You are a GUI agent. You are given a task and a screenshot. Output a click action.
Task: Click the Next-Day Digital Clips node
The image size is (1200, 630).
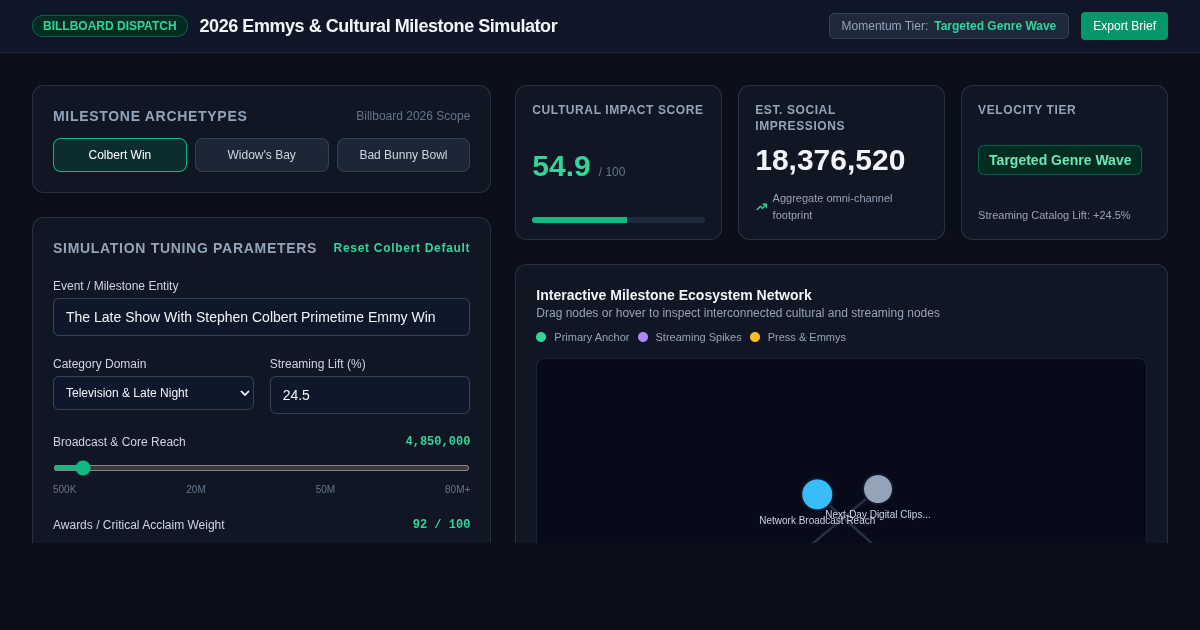[878, 489]
